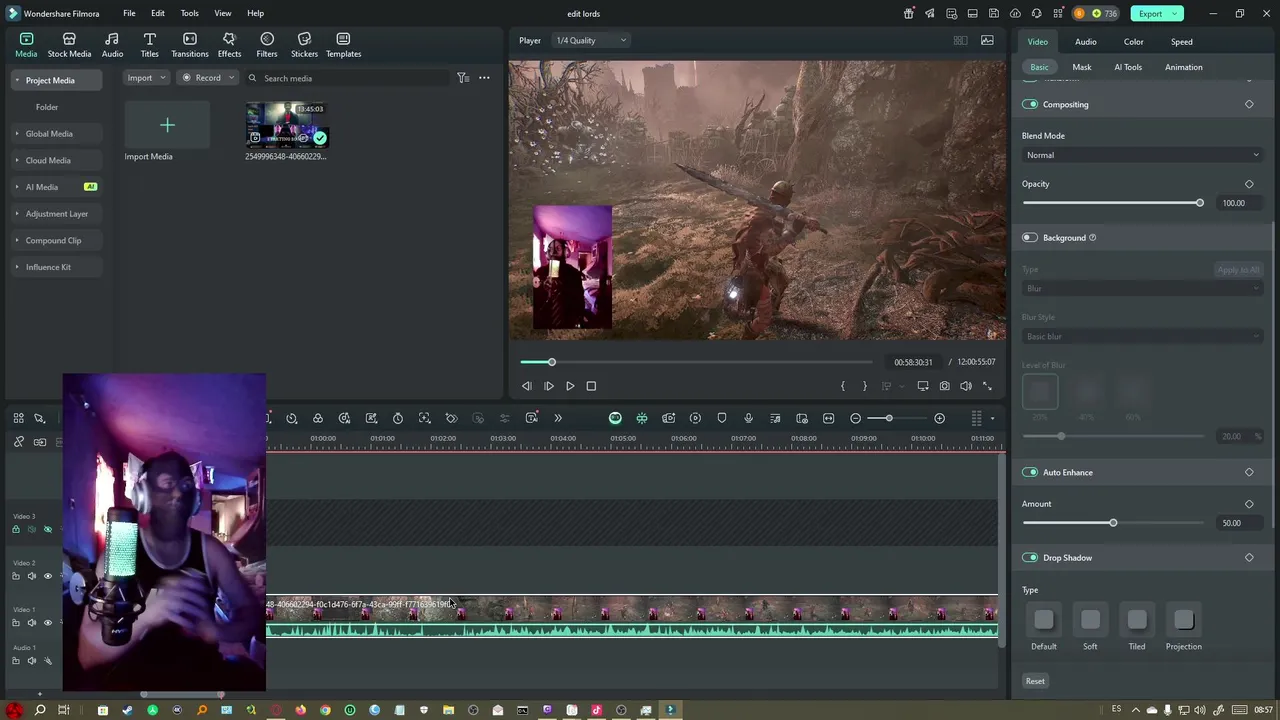
Task: Open the Record dropdown
Action: (x=207, y=78)
